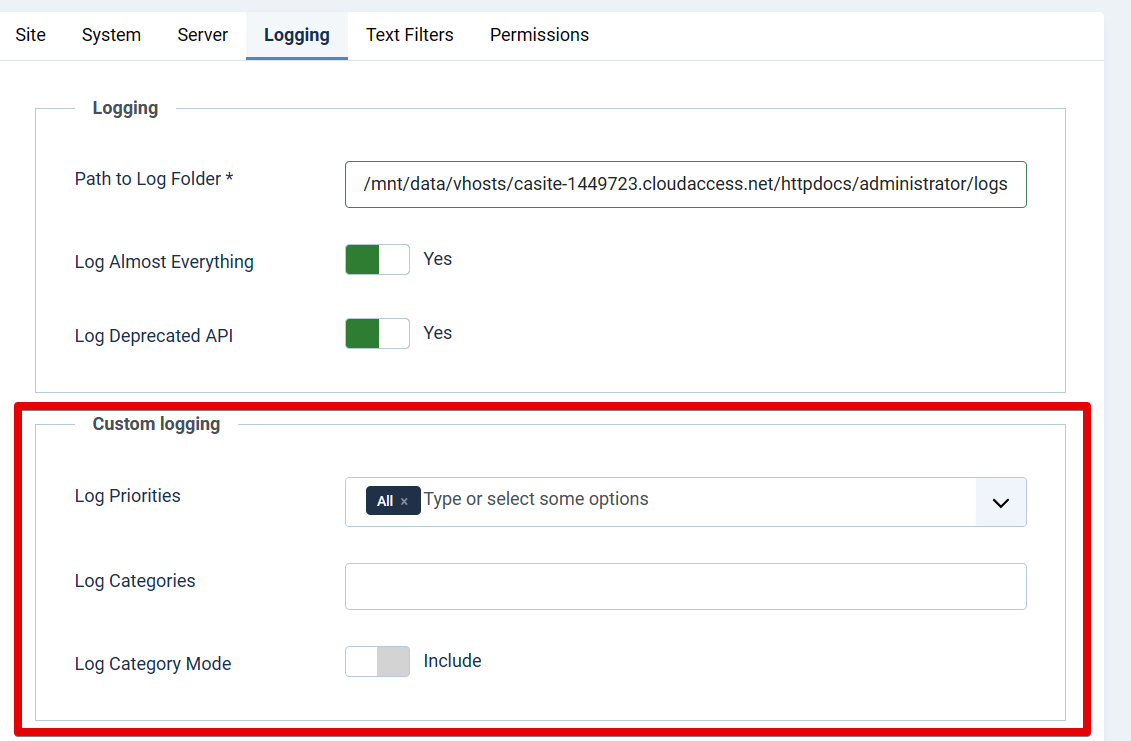Click the Log Categories label
The width and height of the screenshot is (1131, 741).
coord(135,581)
